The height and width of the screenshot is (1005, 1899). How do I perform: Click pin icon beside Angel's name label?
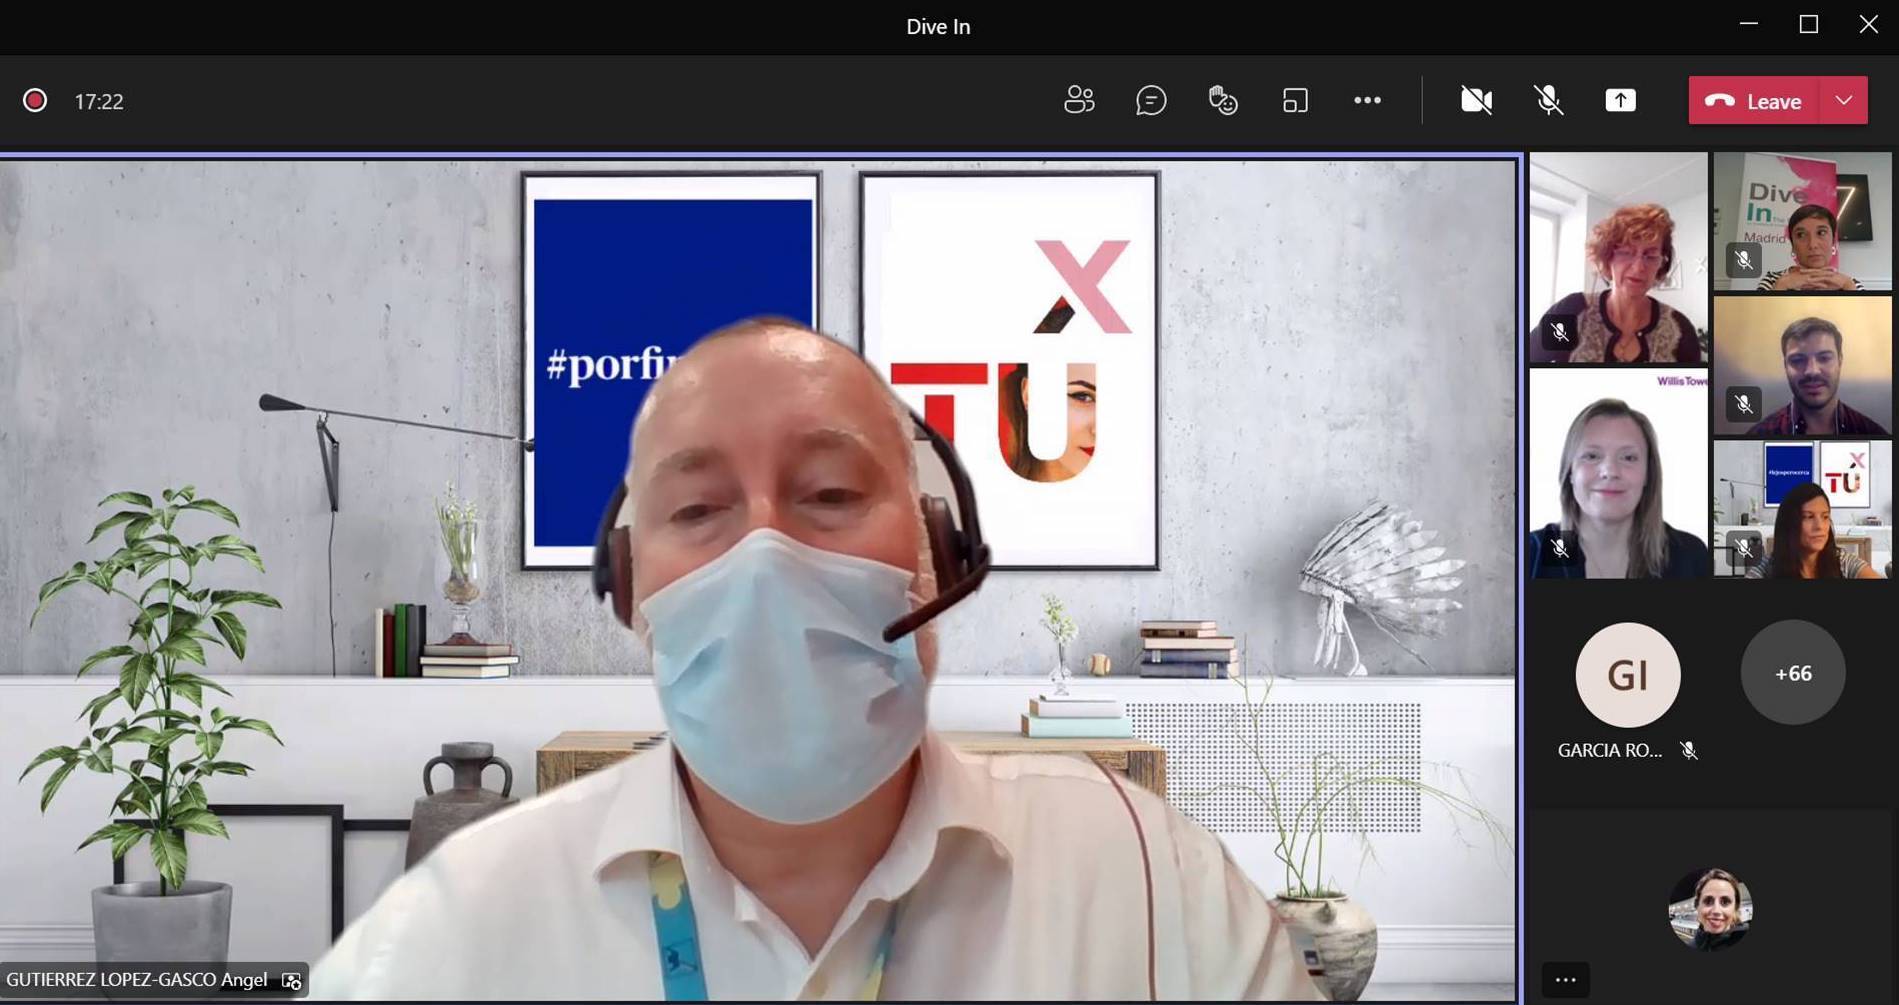pos(291,980)
